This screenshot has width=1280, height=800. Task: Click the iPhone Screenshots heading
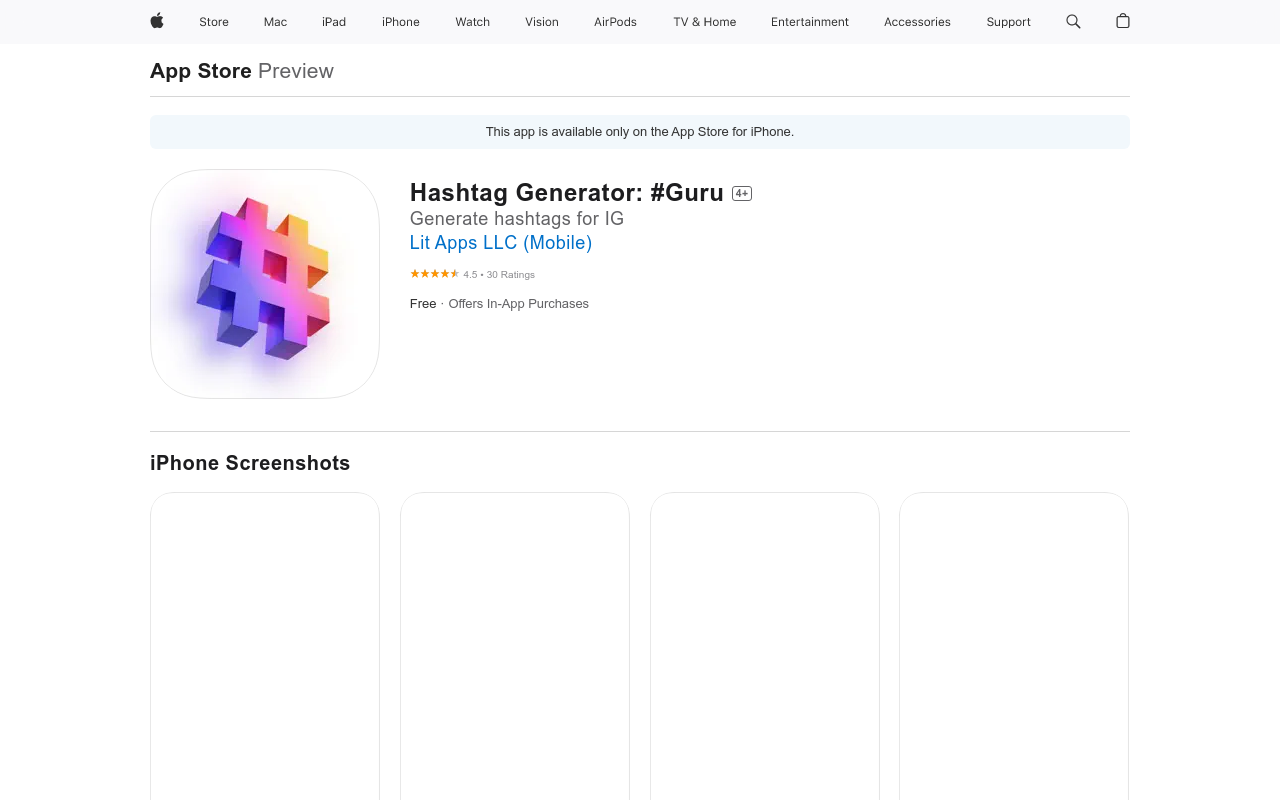pos(250,463)
